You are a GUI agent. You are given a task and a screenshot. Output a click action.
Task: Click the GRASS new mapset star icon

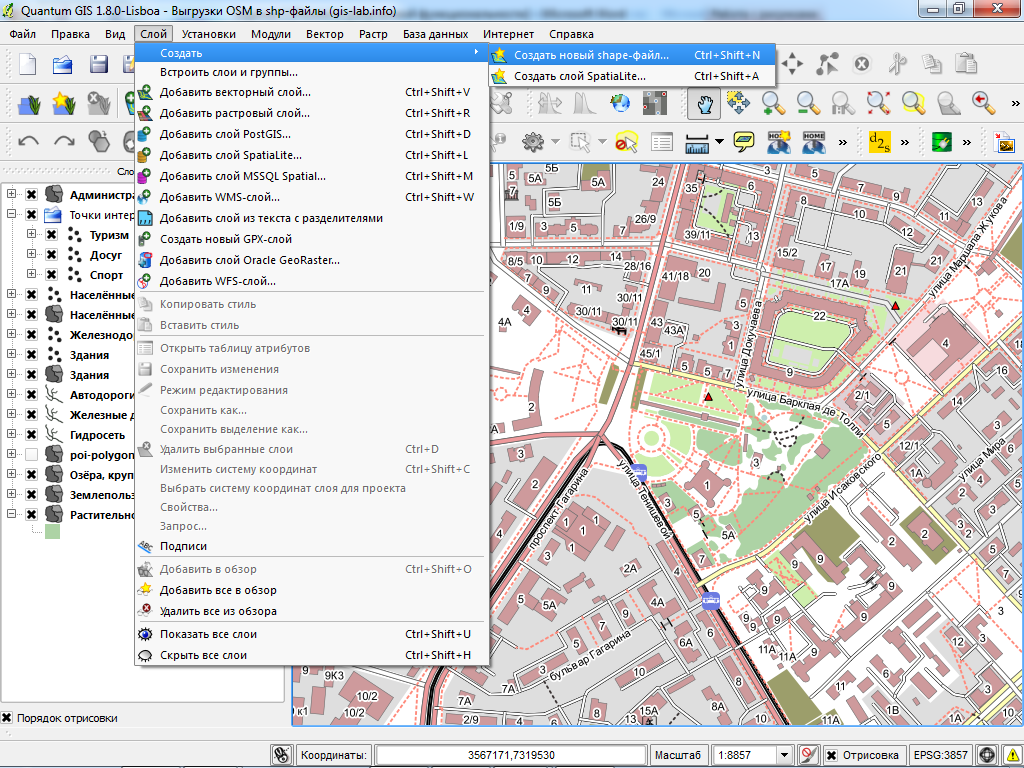tap(63, 103)
